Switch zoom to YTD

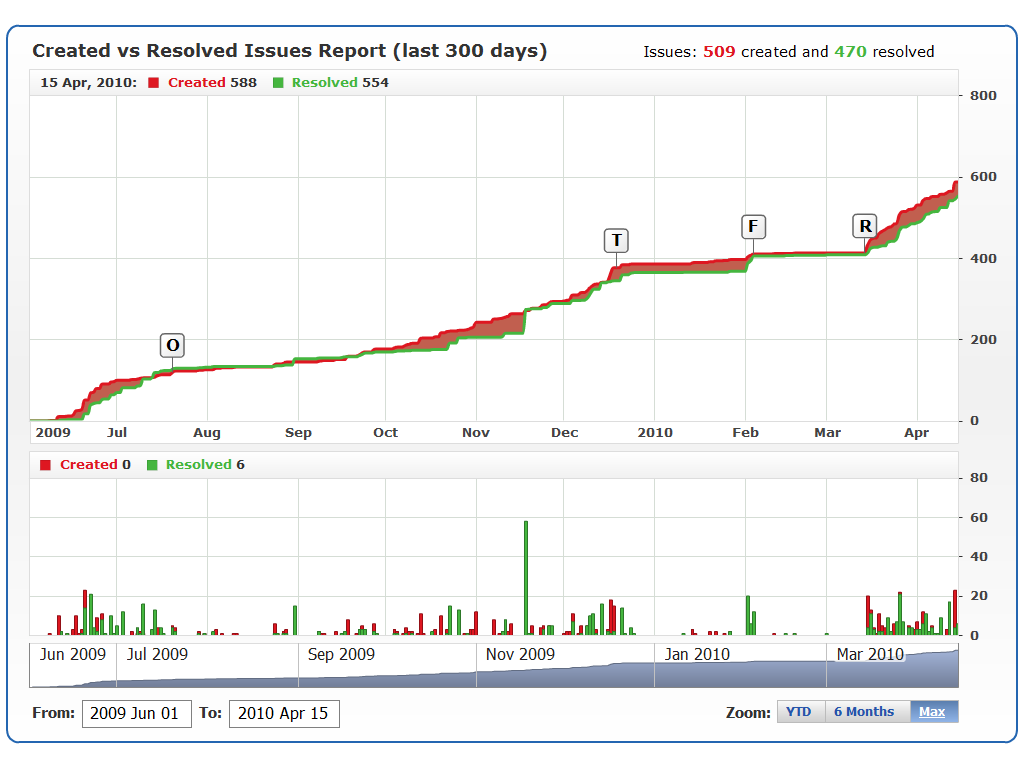pyautogui.click(x=799, y=712)
